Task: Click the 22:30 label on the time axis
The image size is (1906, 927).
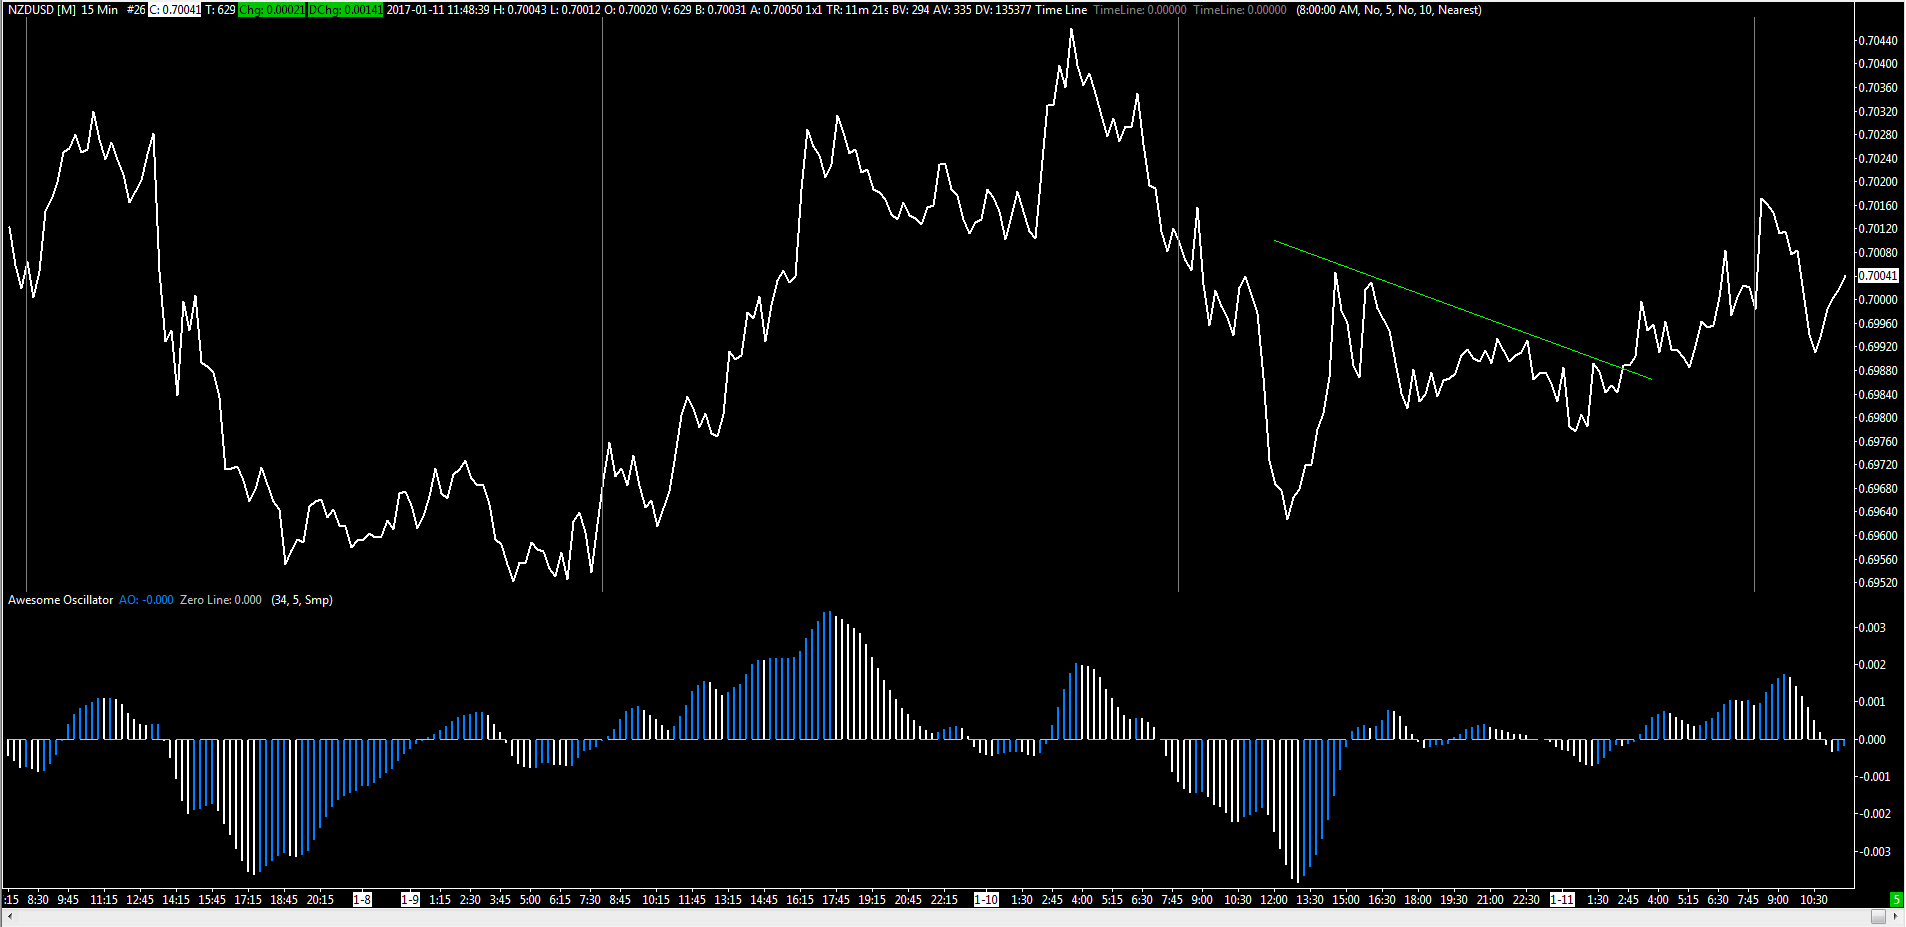Action: 1526,899
